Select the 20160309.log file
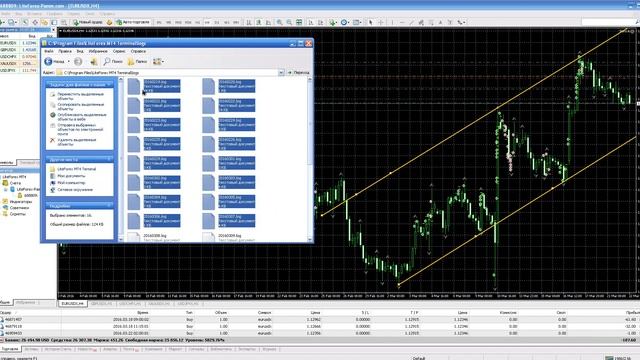 (x=230, y=236)
